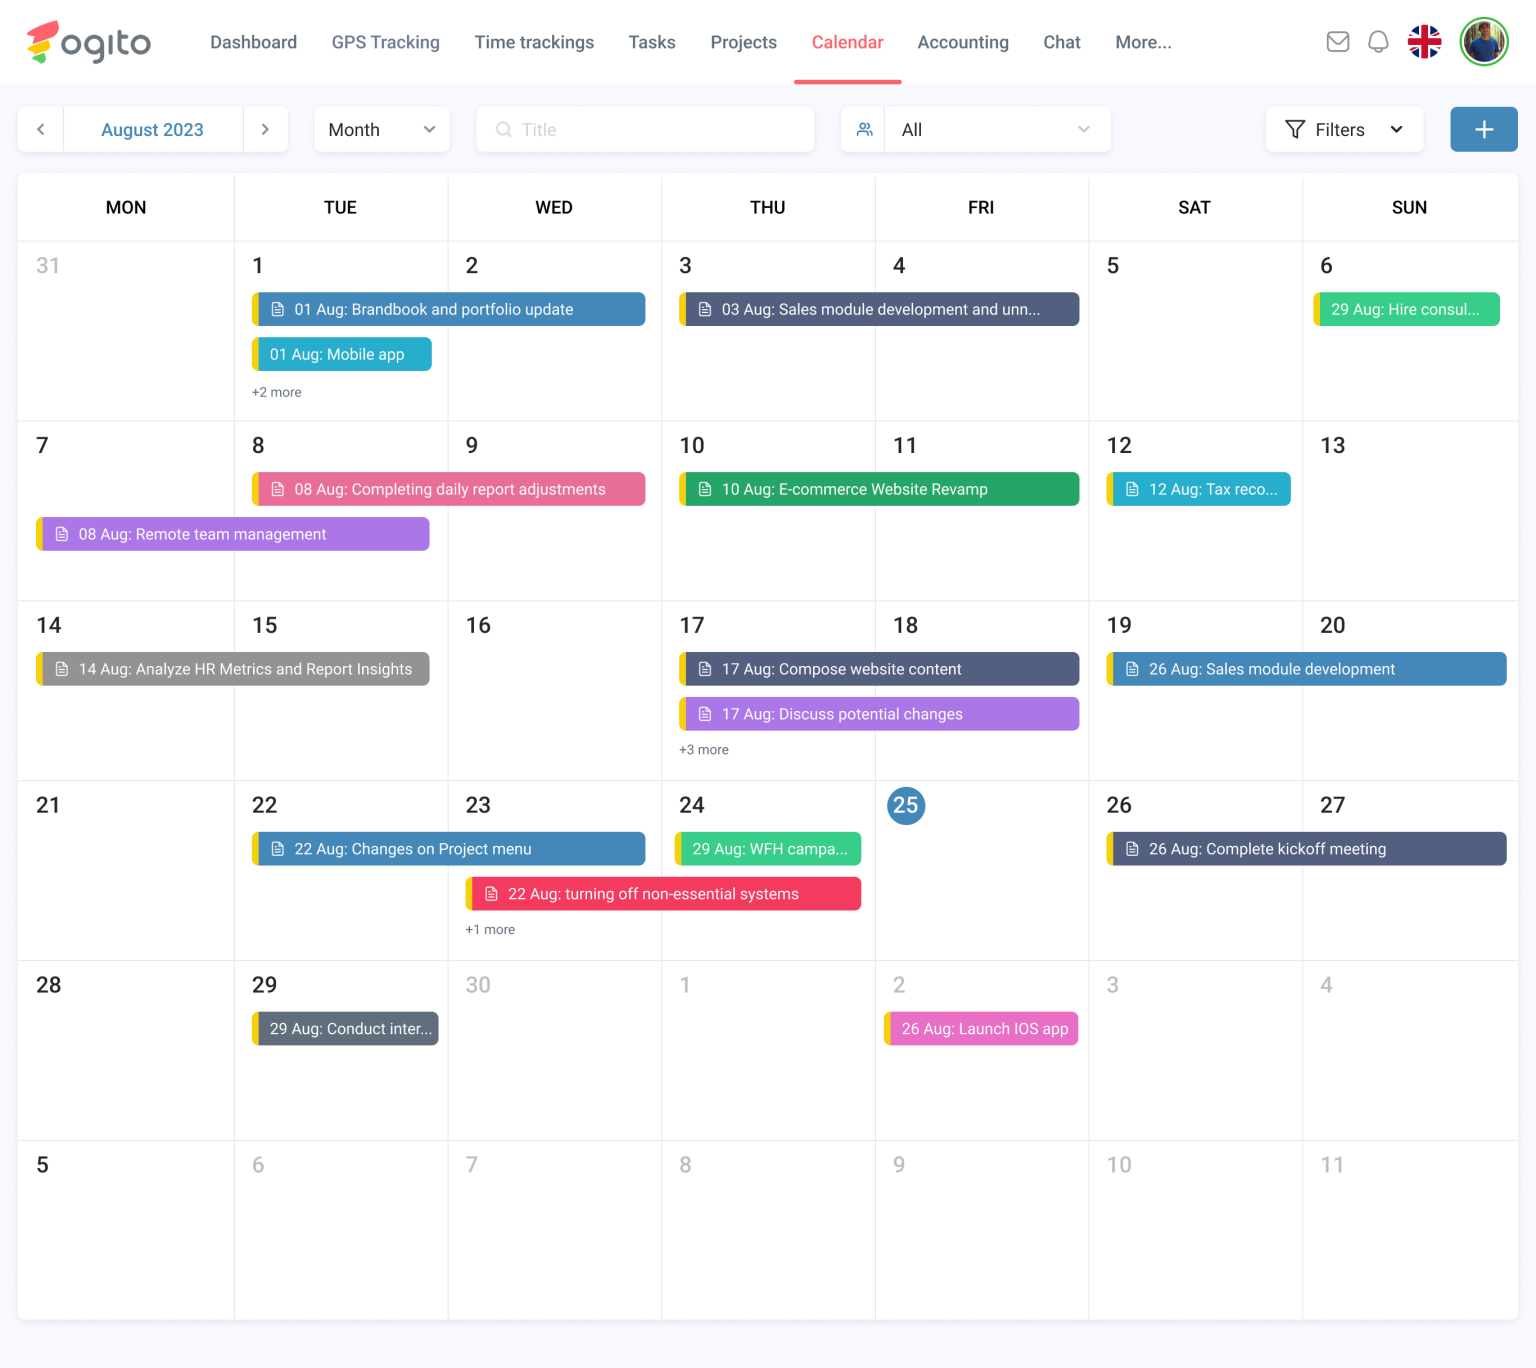The height and width of the screenshot is (1368, 1536).
Task: Click the funnel icon inside the Filters control
Action: 1295,129
